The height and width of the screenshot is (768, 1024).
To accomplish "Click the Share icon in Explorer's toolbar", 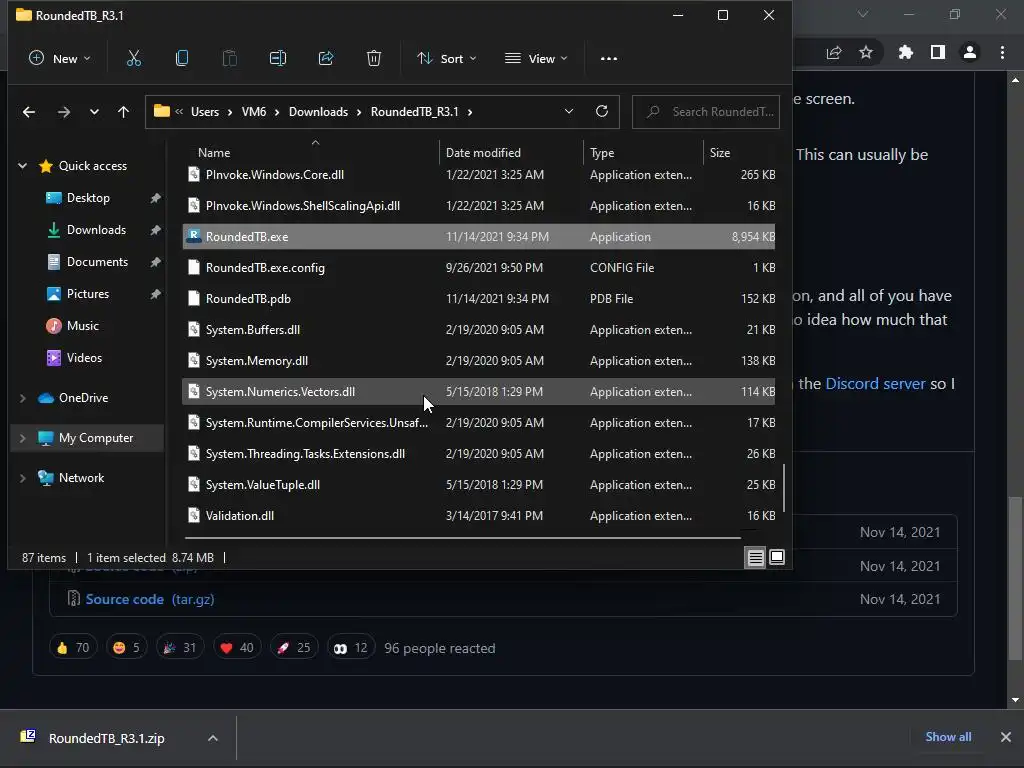I will coord(326,59).
